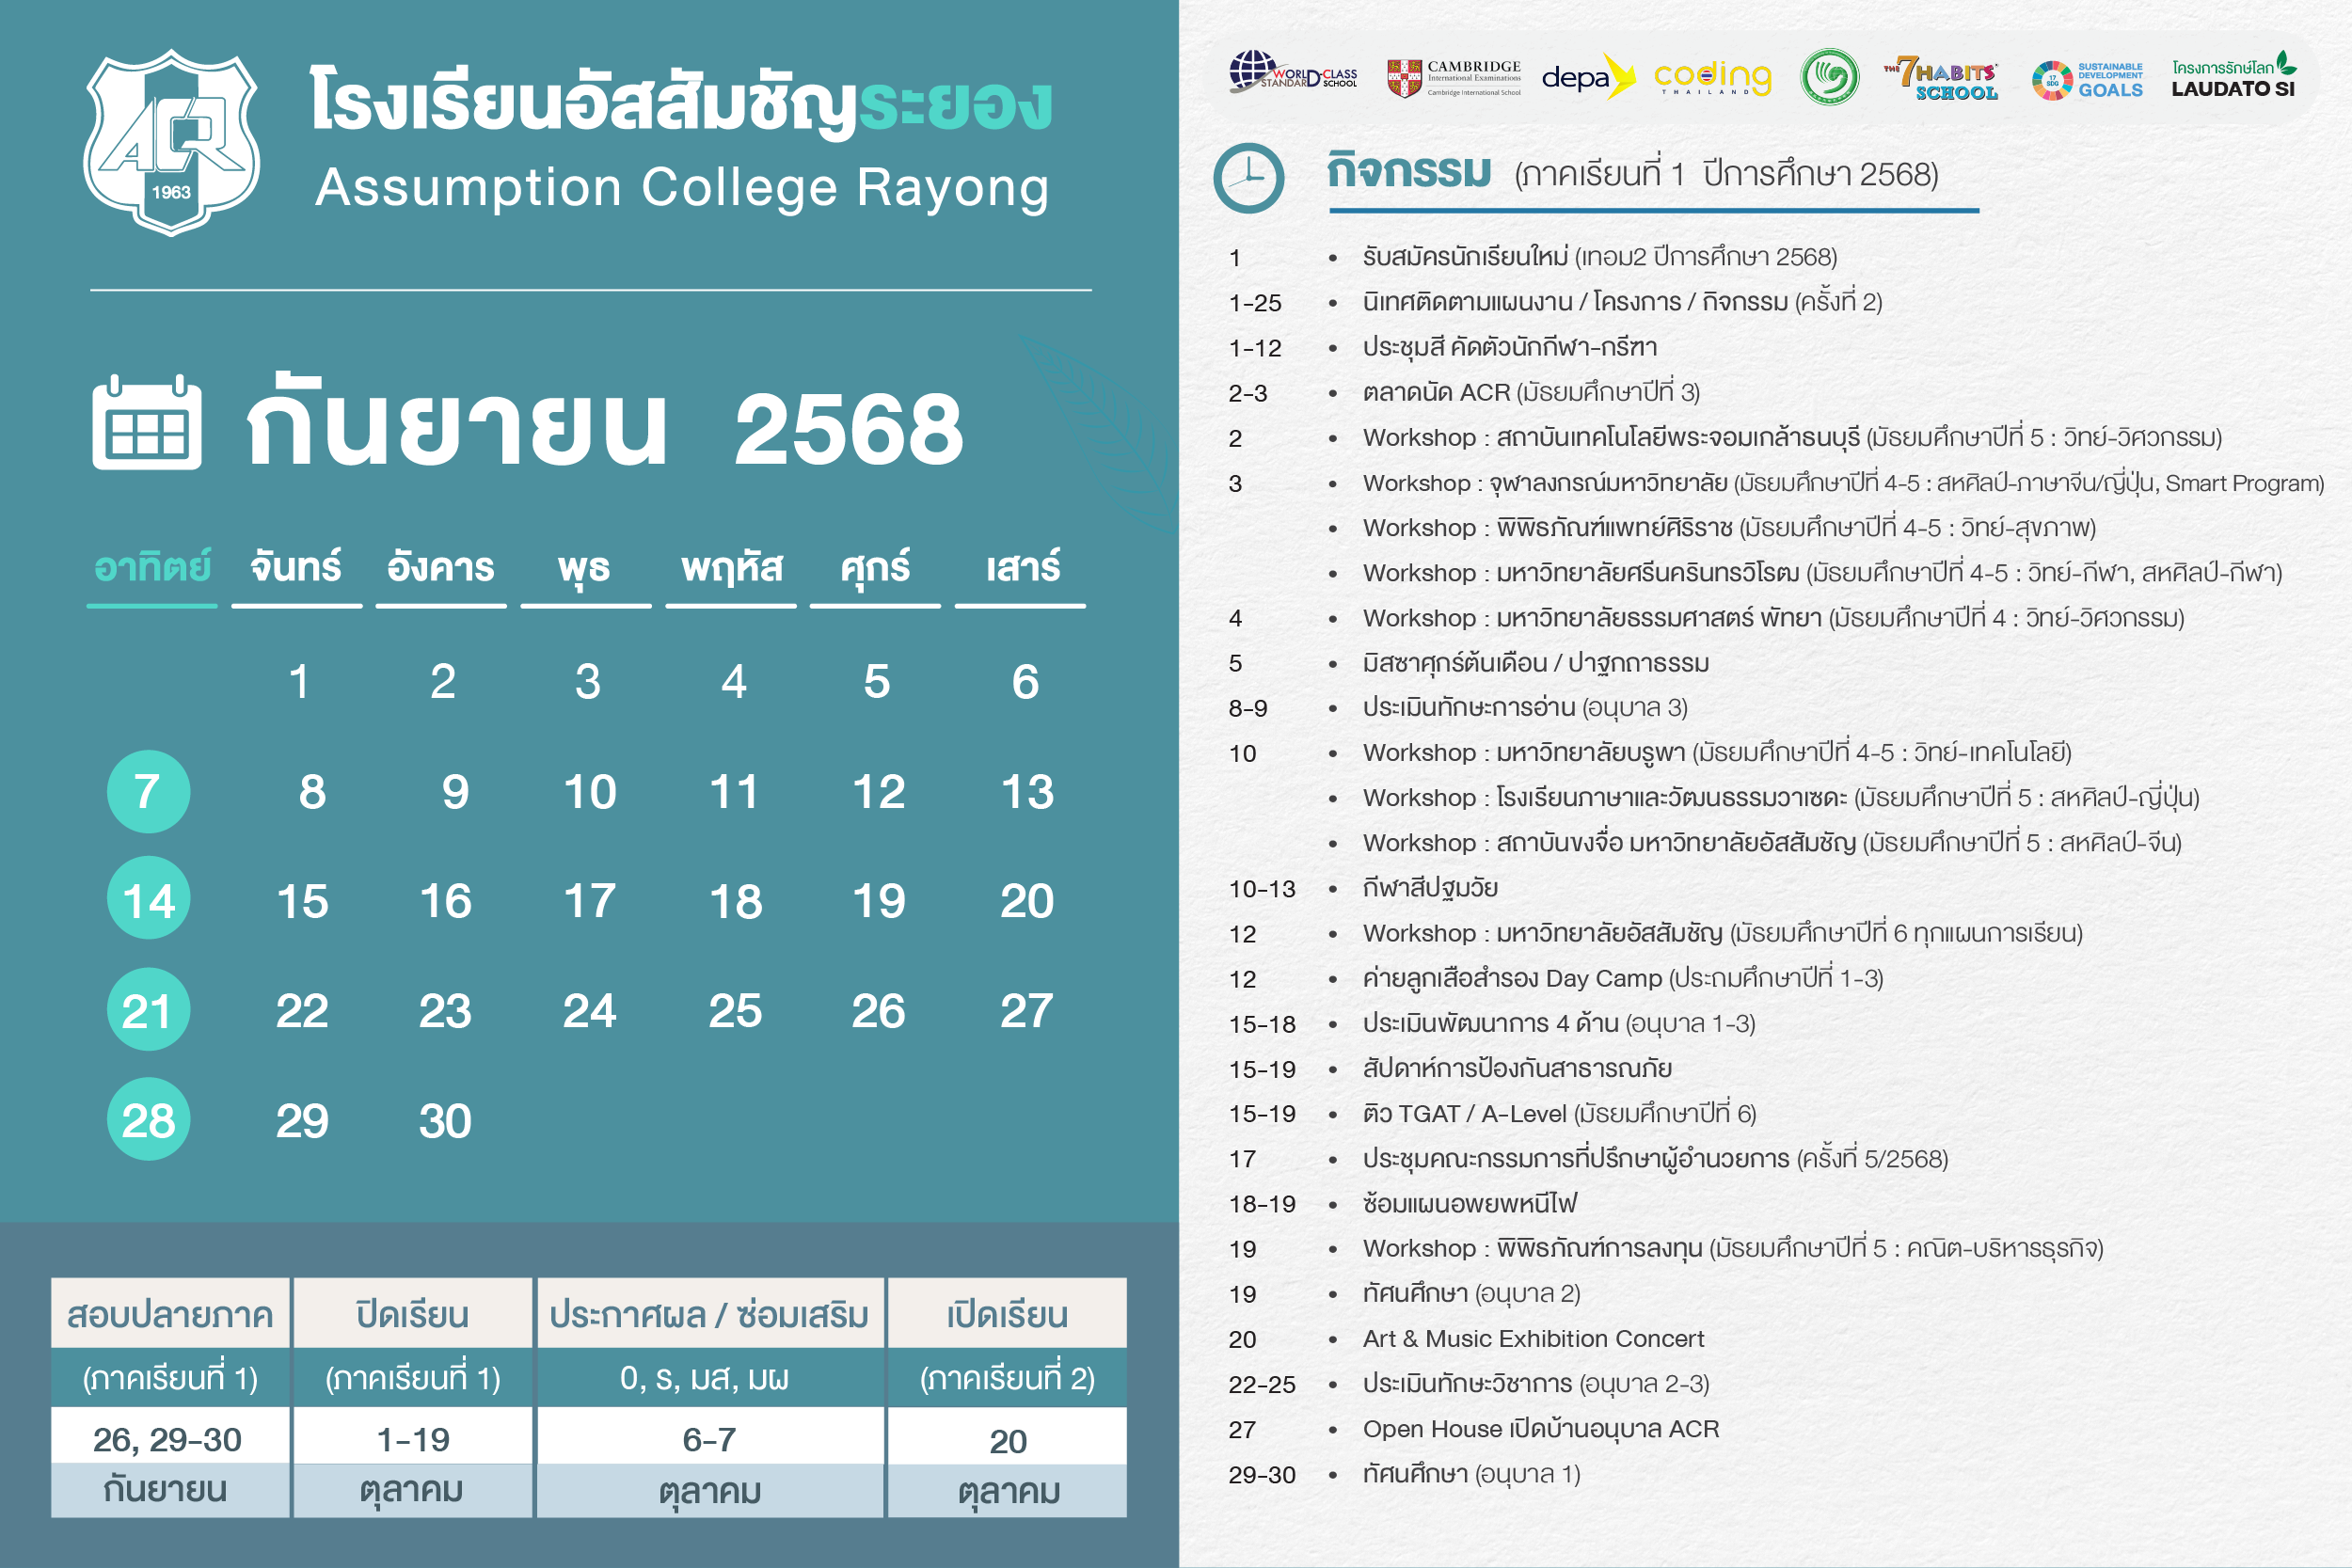The height and width of the screenshot is (1568, 2352).
Task: Click the clock icon next to กิจกรรม
Action: point(1248,178)
